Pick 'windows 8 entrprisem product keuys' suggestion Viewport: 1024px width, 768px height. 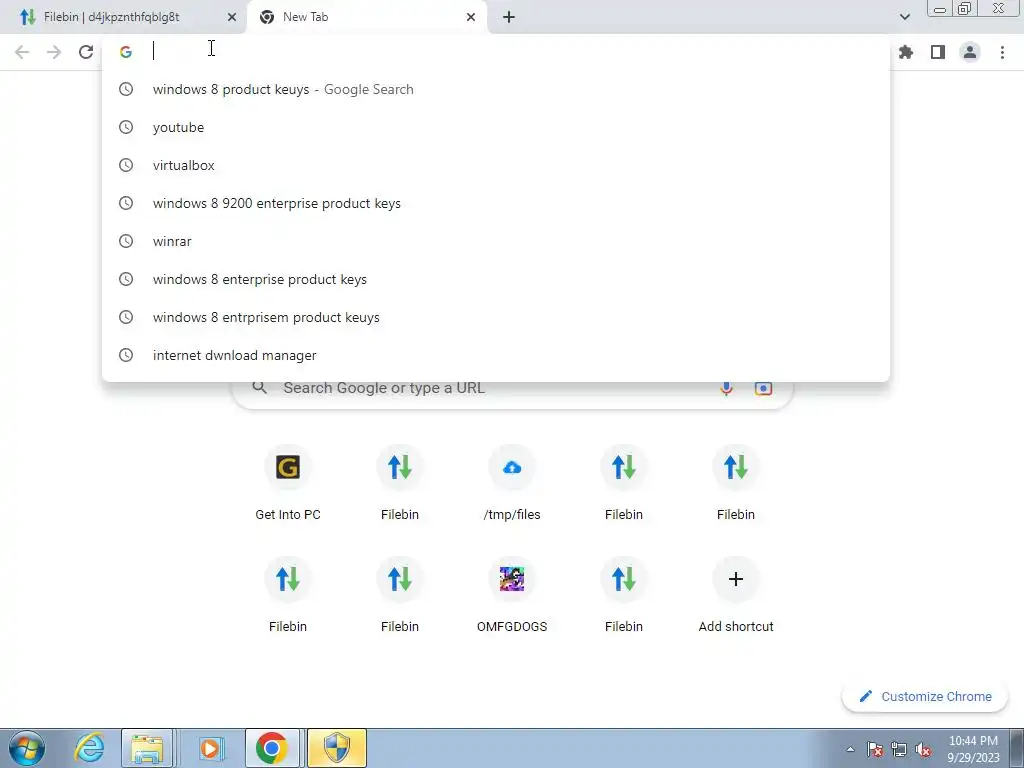tap(496, 317)
